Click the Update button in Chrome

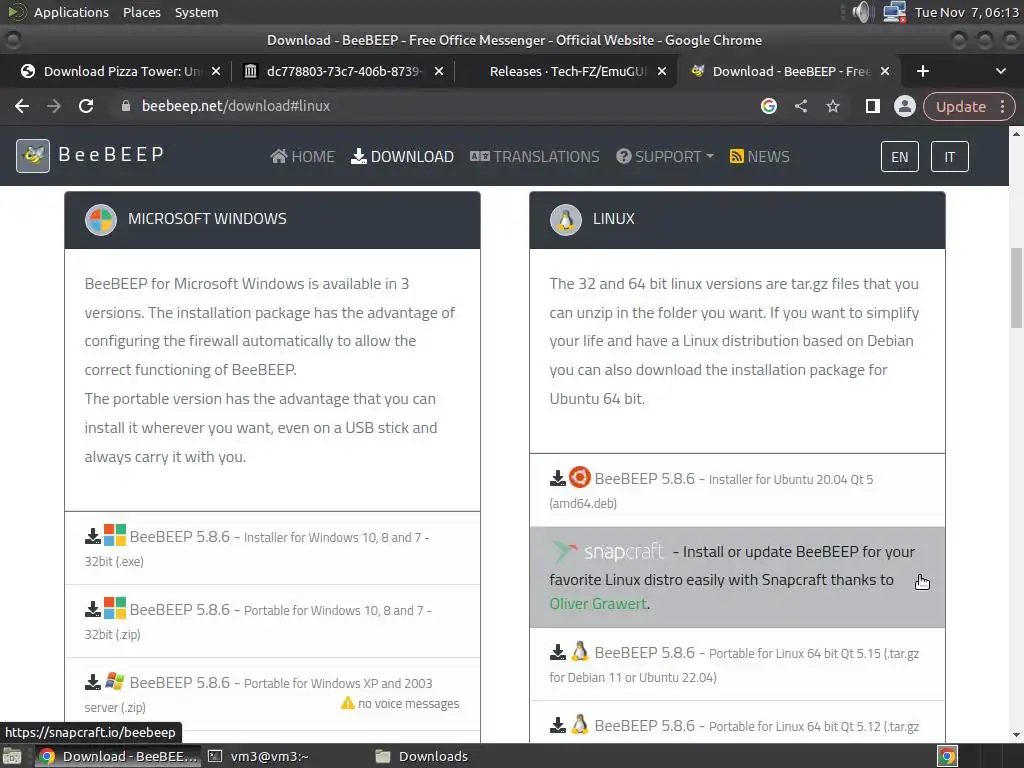point(961,106)
